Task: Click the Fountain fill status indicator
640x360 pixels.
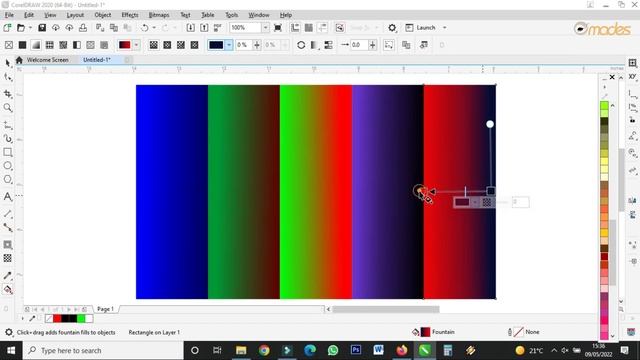Action: point(433,332)
